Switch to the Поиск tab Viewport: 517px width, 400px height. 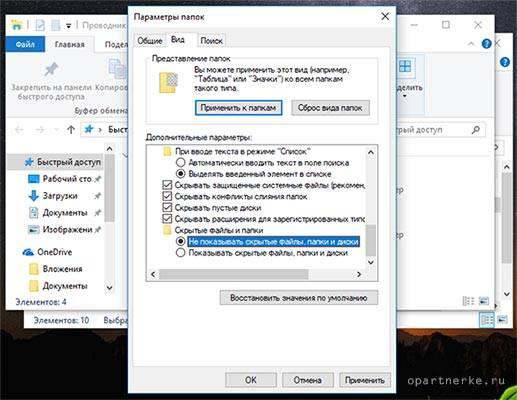[211, 41]
